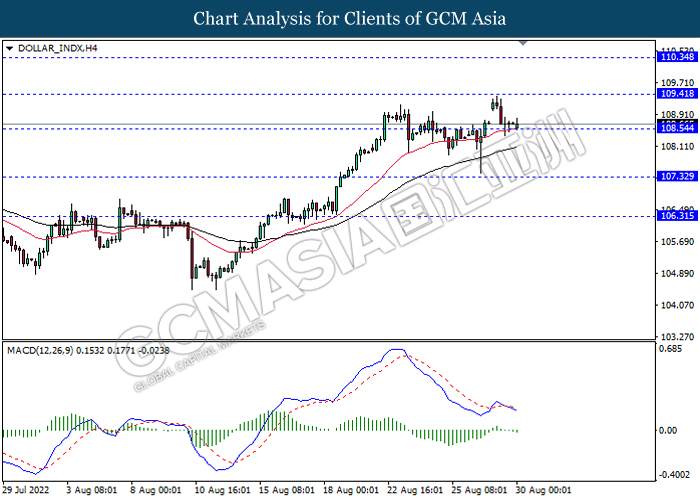This screenshot has width=700, height=500.
Task: Select the 107.329 support level label
Action: [677, 176]
